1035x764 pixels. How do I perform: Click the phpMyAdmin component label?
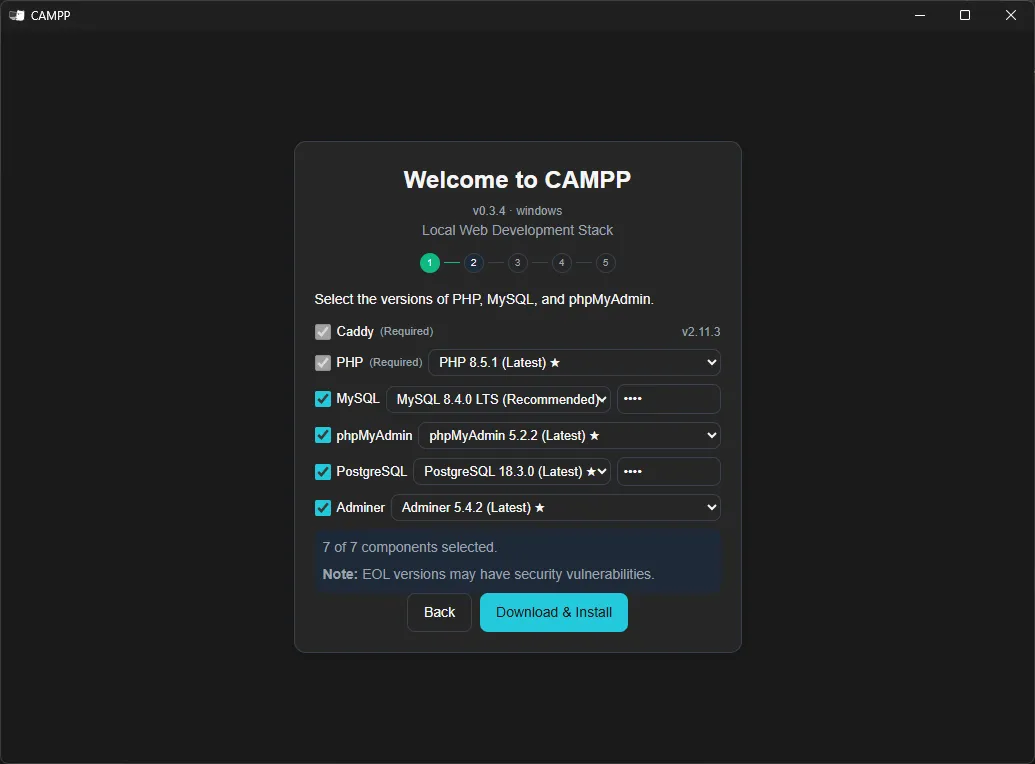click(x=374, y=436)
